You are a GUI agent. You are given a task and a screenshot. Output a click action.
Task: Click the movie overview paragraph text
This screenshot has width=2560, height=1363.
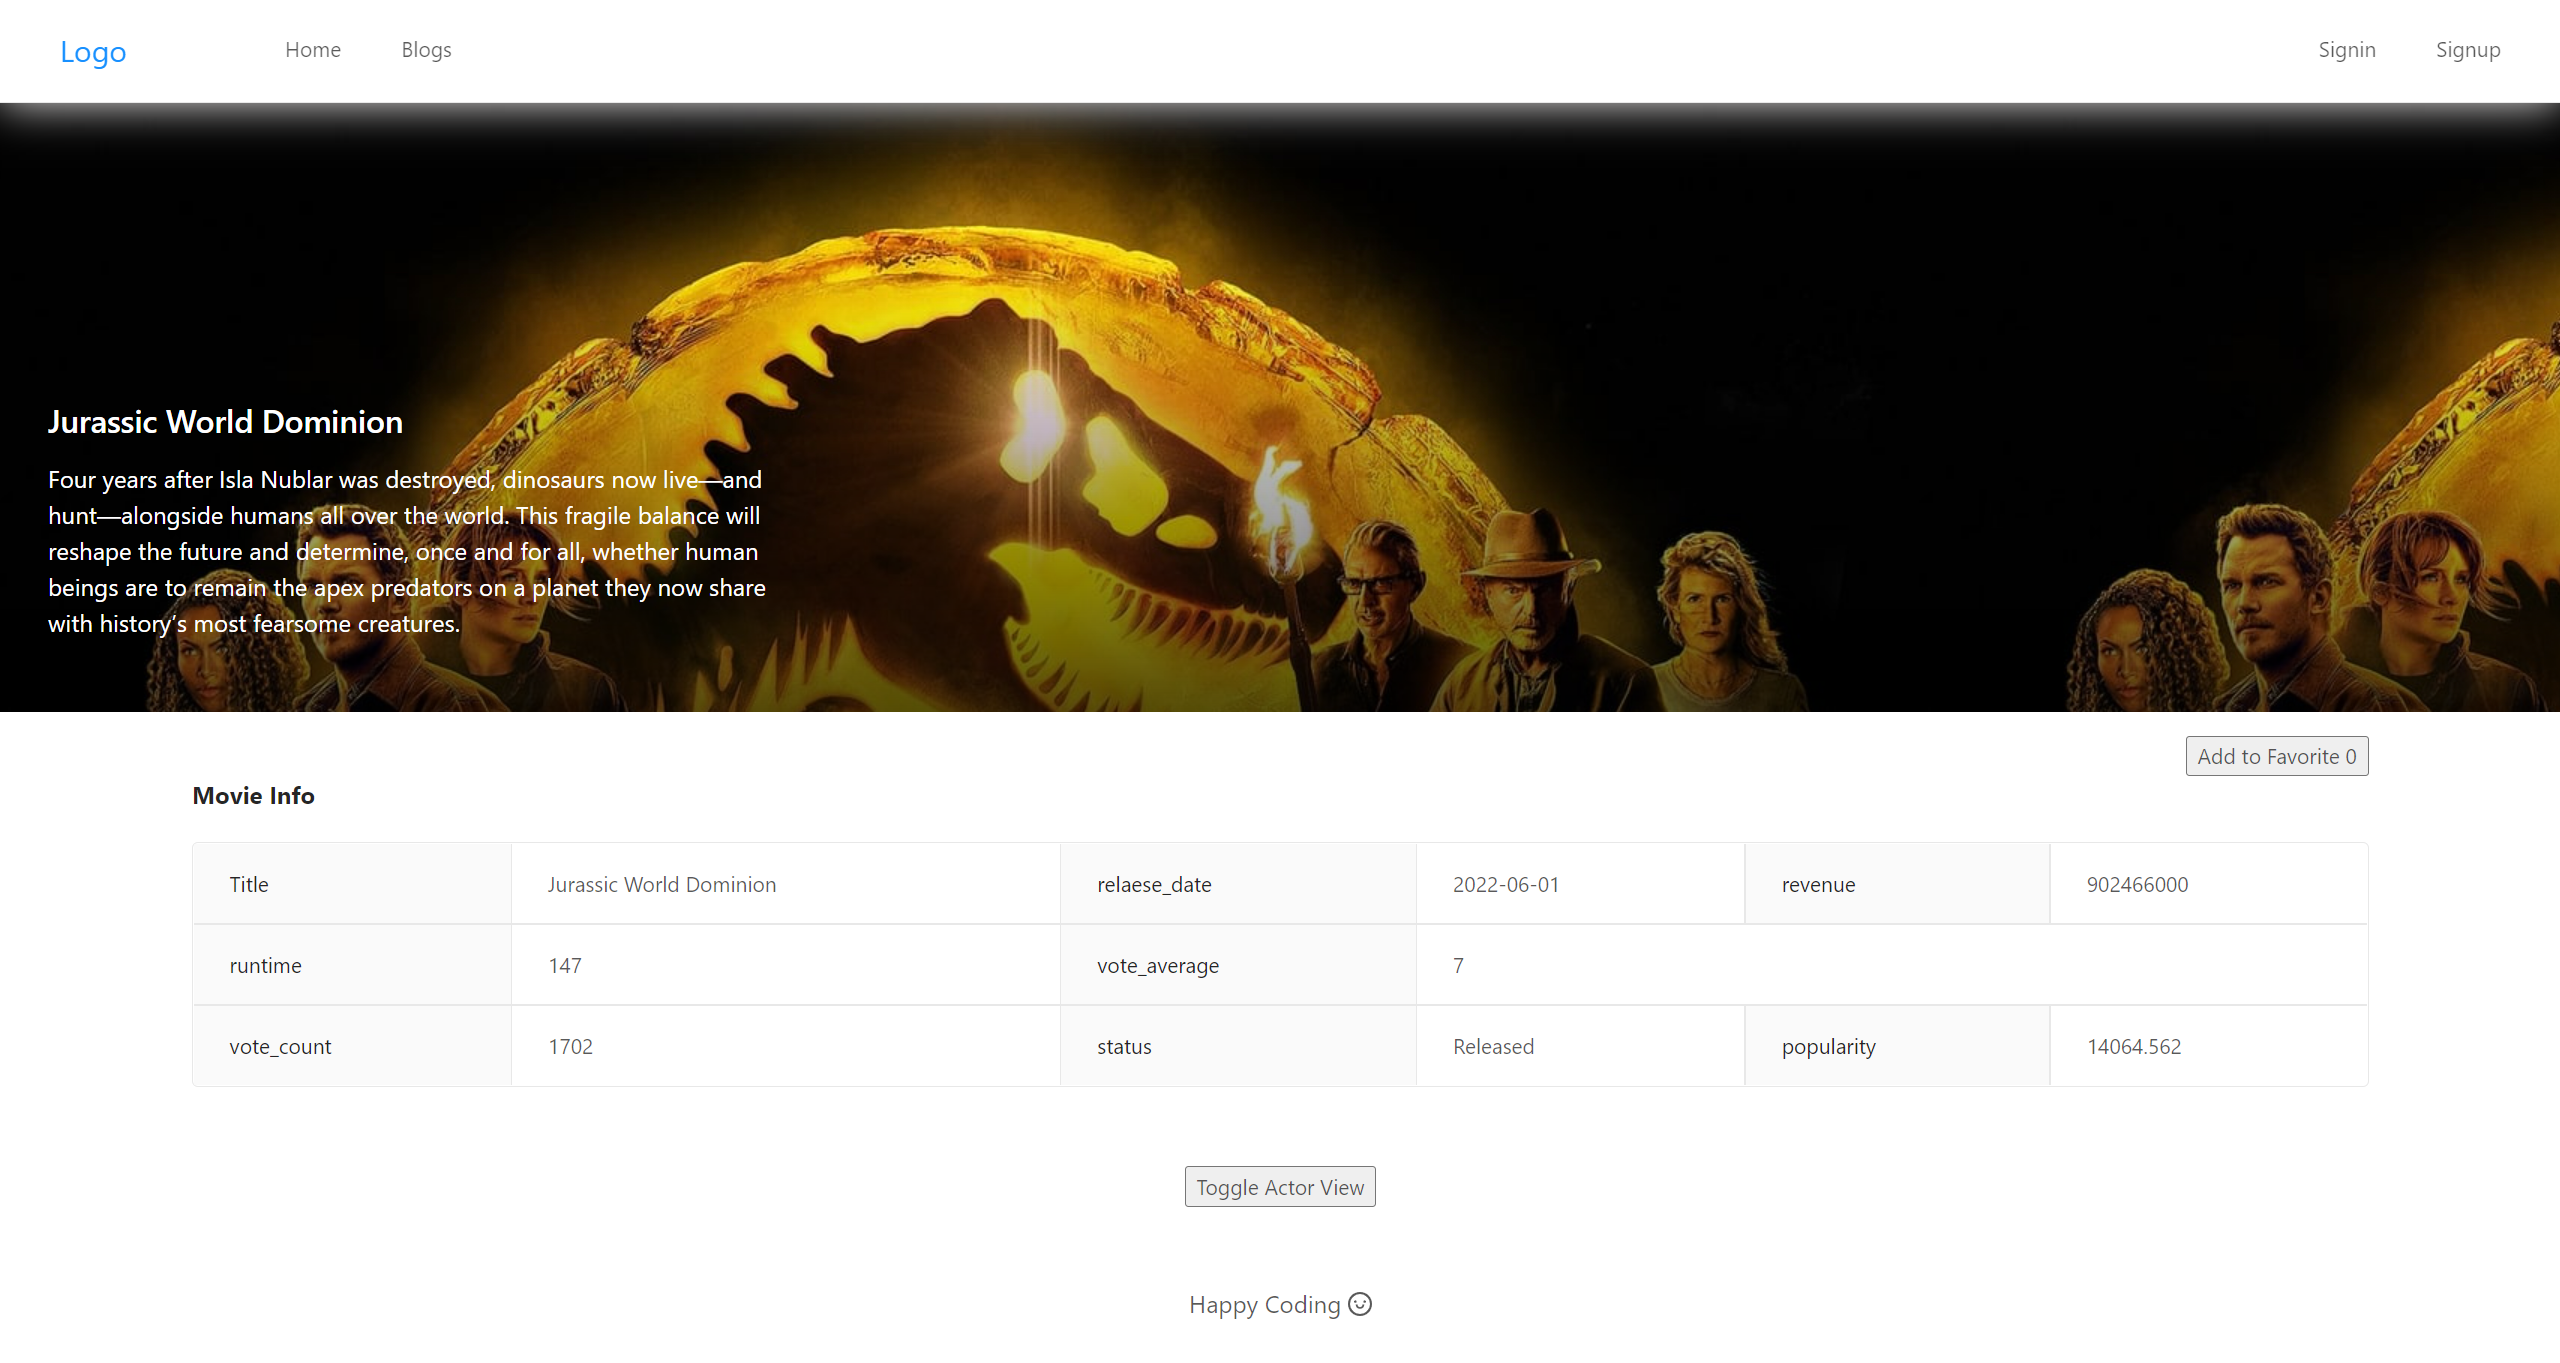pyautogui.click(x=406, y=552)
